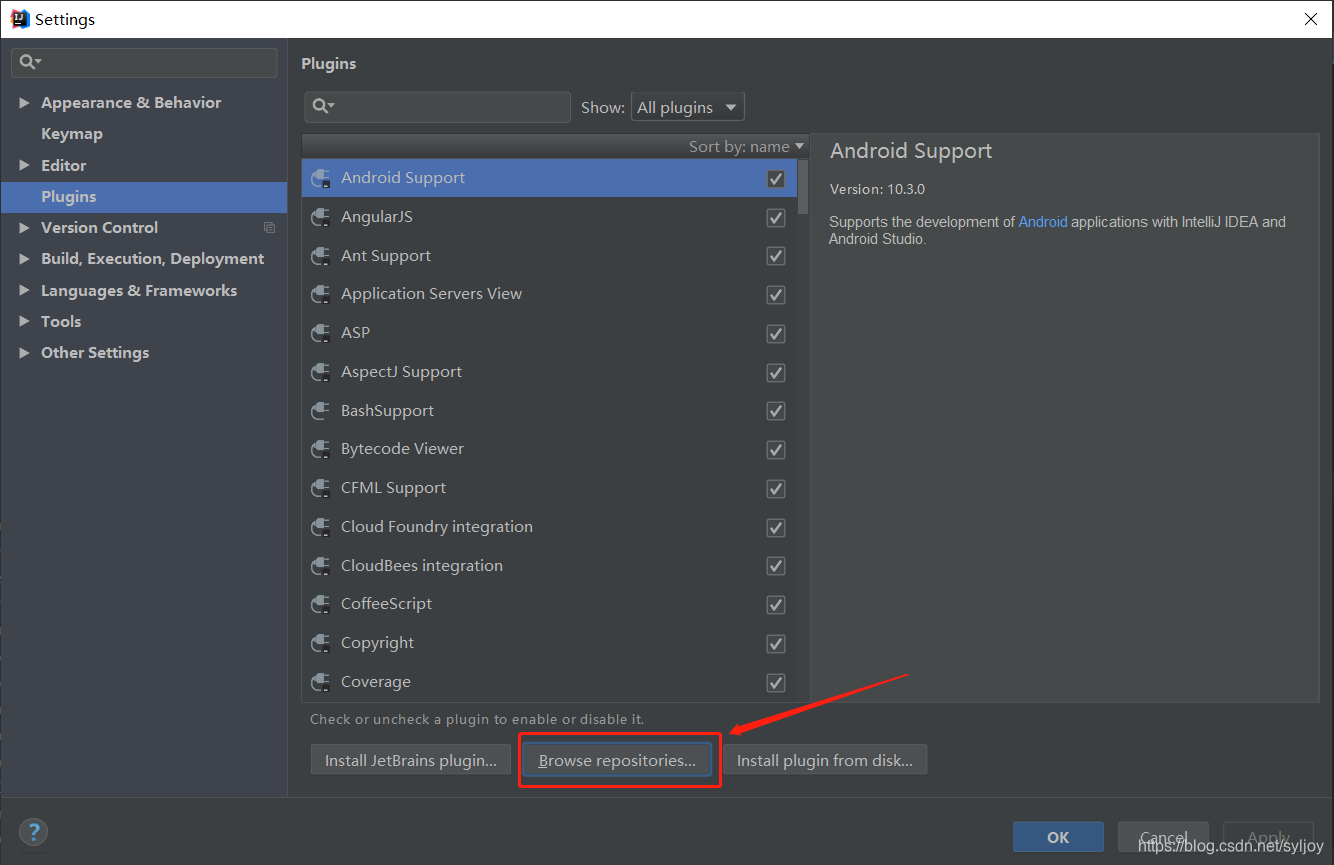Select Plugins in settings tree
This screenshot has height=865, width=1334.
tap(69, 197)
